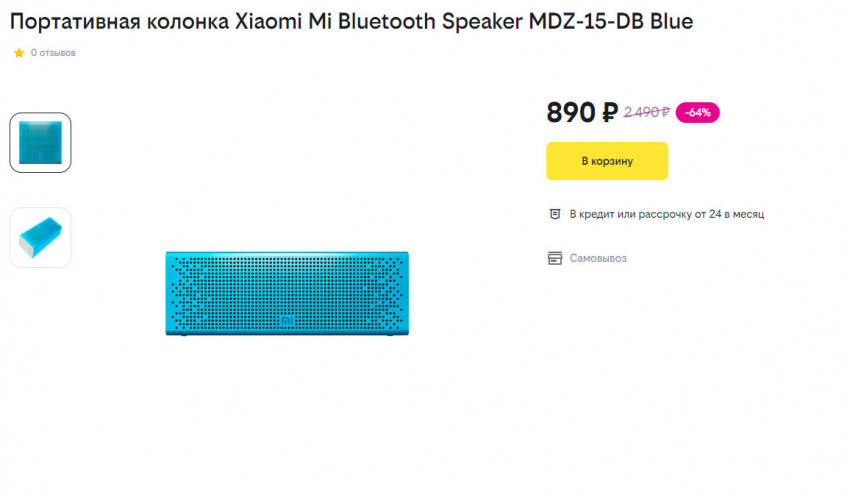
Task: Click the Mi logo on the speaker
Action: [287, 321]
